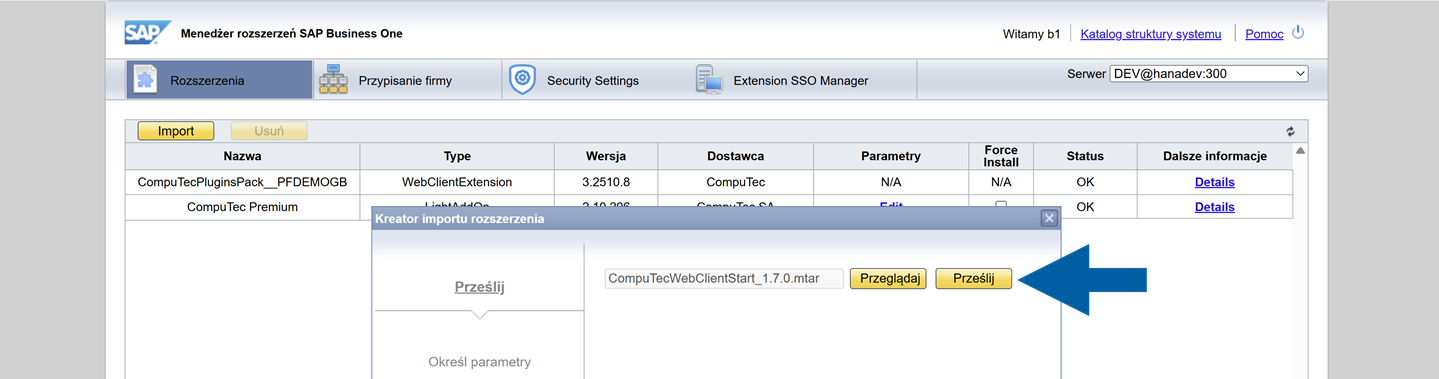Open Details for CompuTec Premium
This screenshot has height=379, width=1439.
tap(1214, 207)
